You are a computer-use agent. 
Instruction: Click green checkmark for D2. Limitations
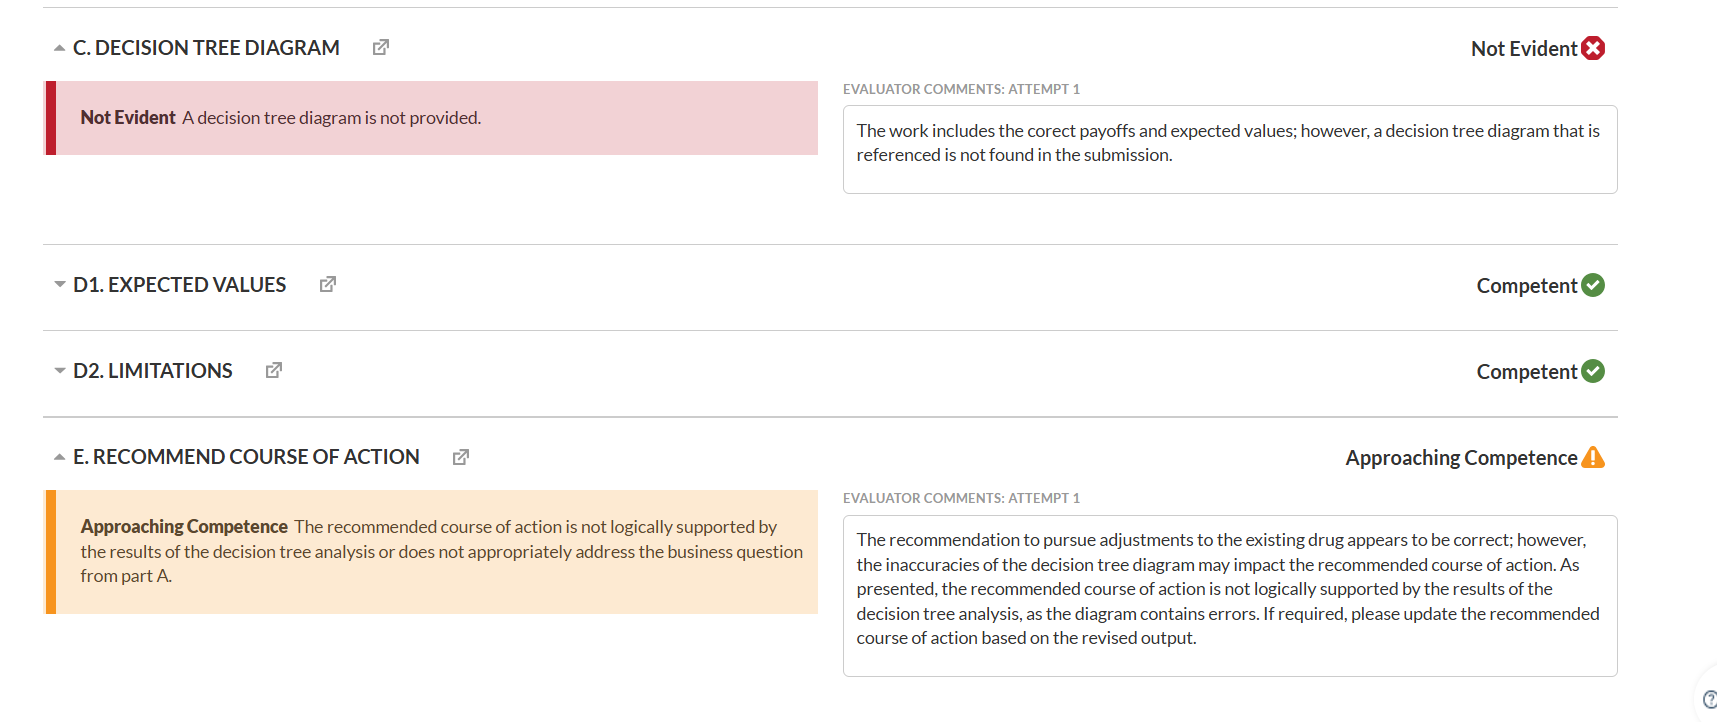coord(1593,371)
